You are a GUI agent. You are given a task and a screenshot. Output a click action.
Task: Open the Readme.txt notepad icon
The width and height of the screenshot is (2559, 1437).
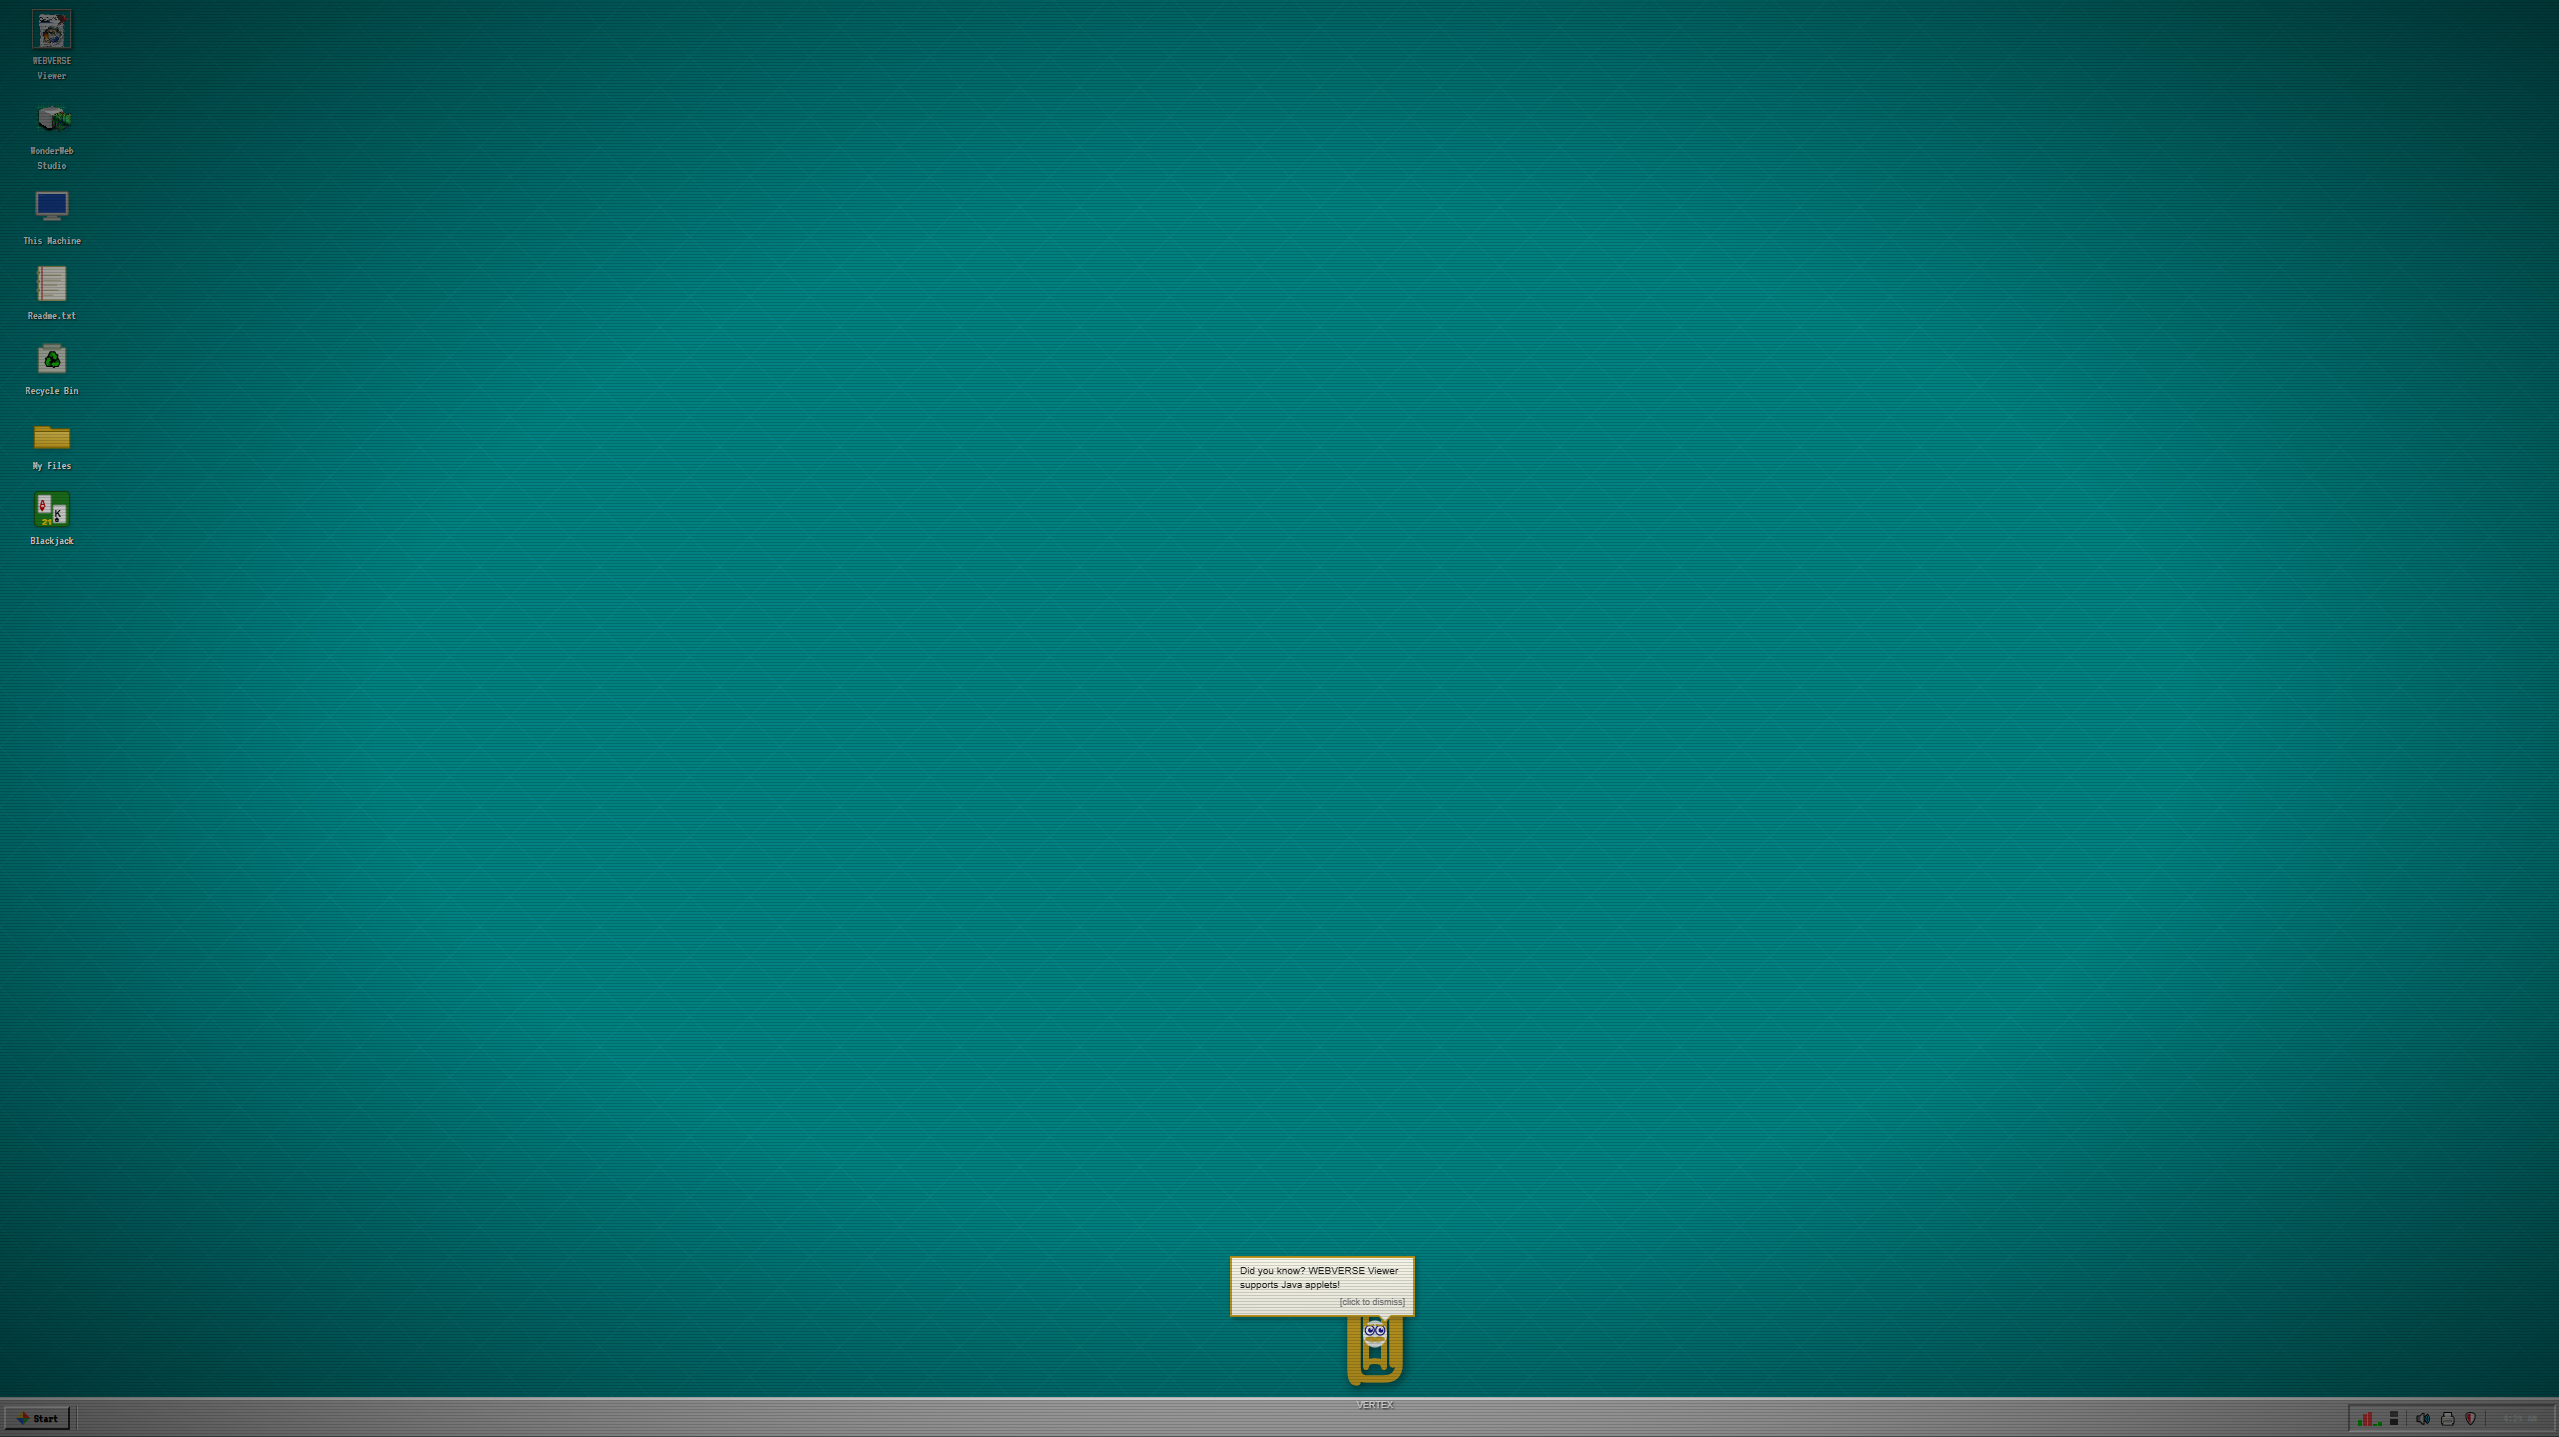click(51, 284)
